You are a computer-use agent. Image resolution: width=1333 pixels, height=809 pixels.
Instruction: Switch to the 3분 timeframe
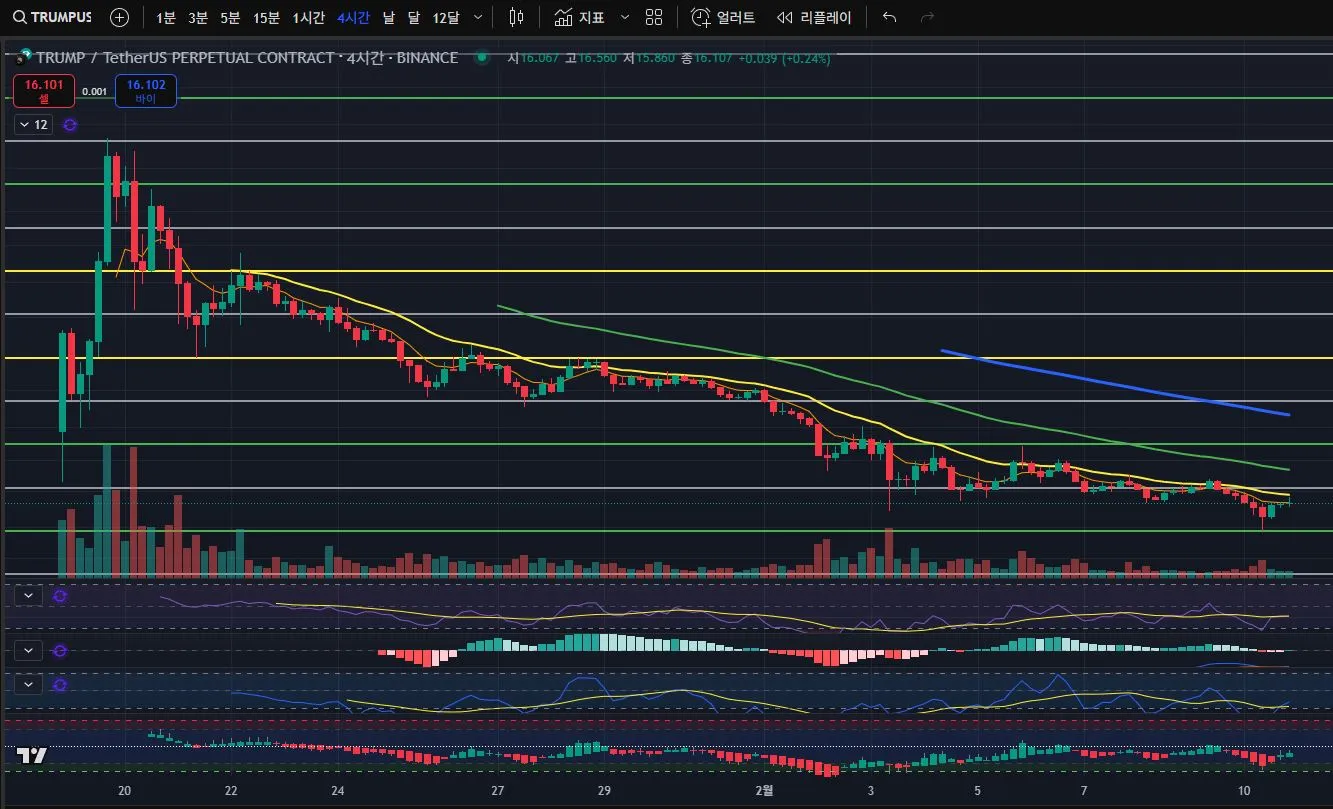[x=198, y=17]
